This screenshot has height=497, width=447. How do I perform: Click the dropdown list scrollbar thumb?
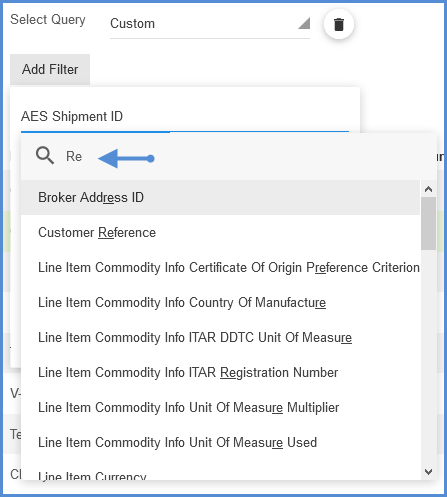coord(428,223)
